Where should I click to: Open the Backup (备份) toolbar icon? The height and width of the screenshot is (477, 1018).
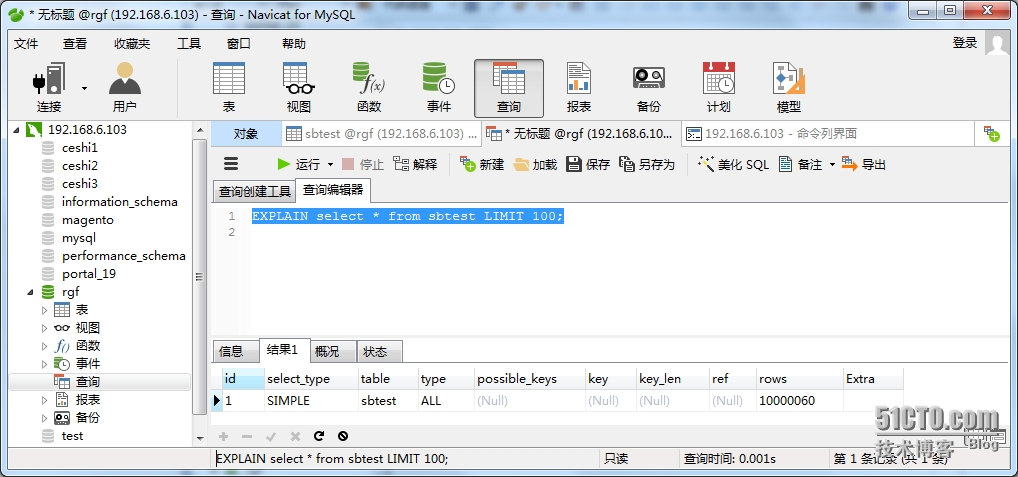pos(649,88)
